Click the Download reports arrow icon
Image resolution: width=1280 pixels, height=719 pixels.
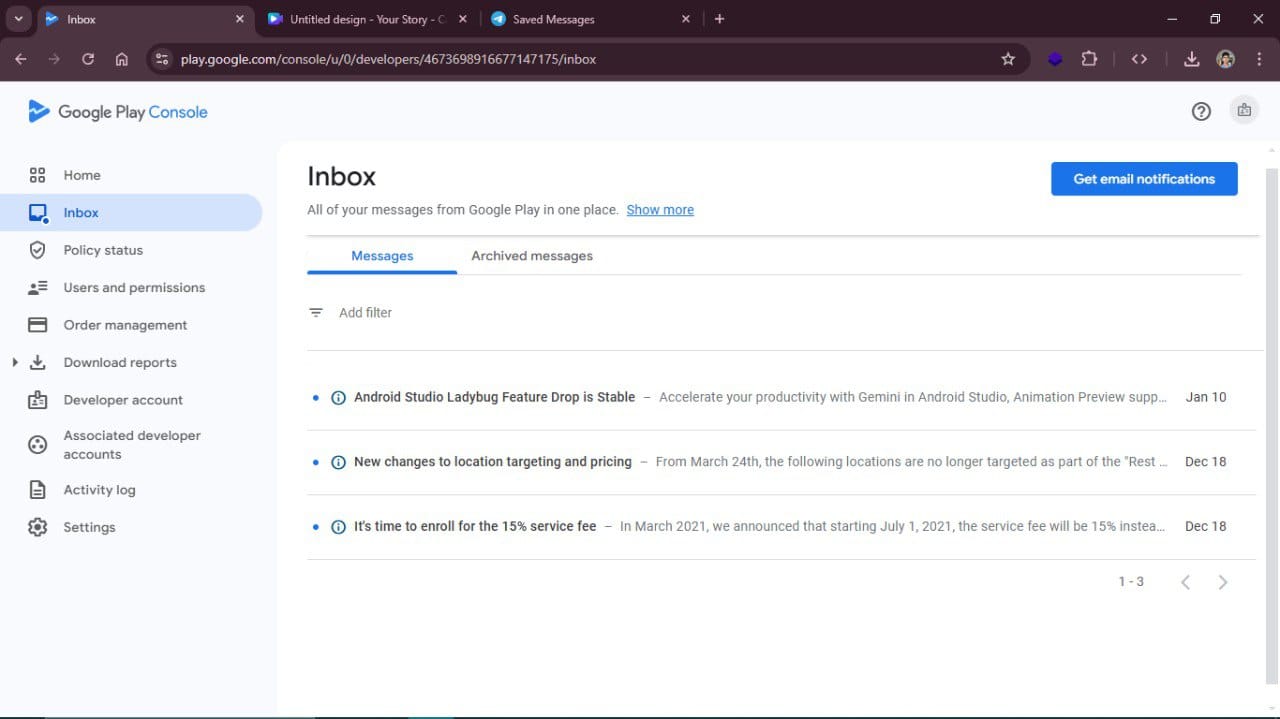tap(38, 362)
